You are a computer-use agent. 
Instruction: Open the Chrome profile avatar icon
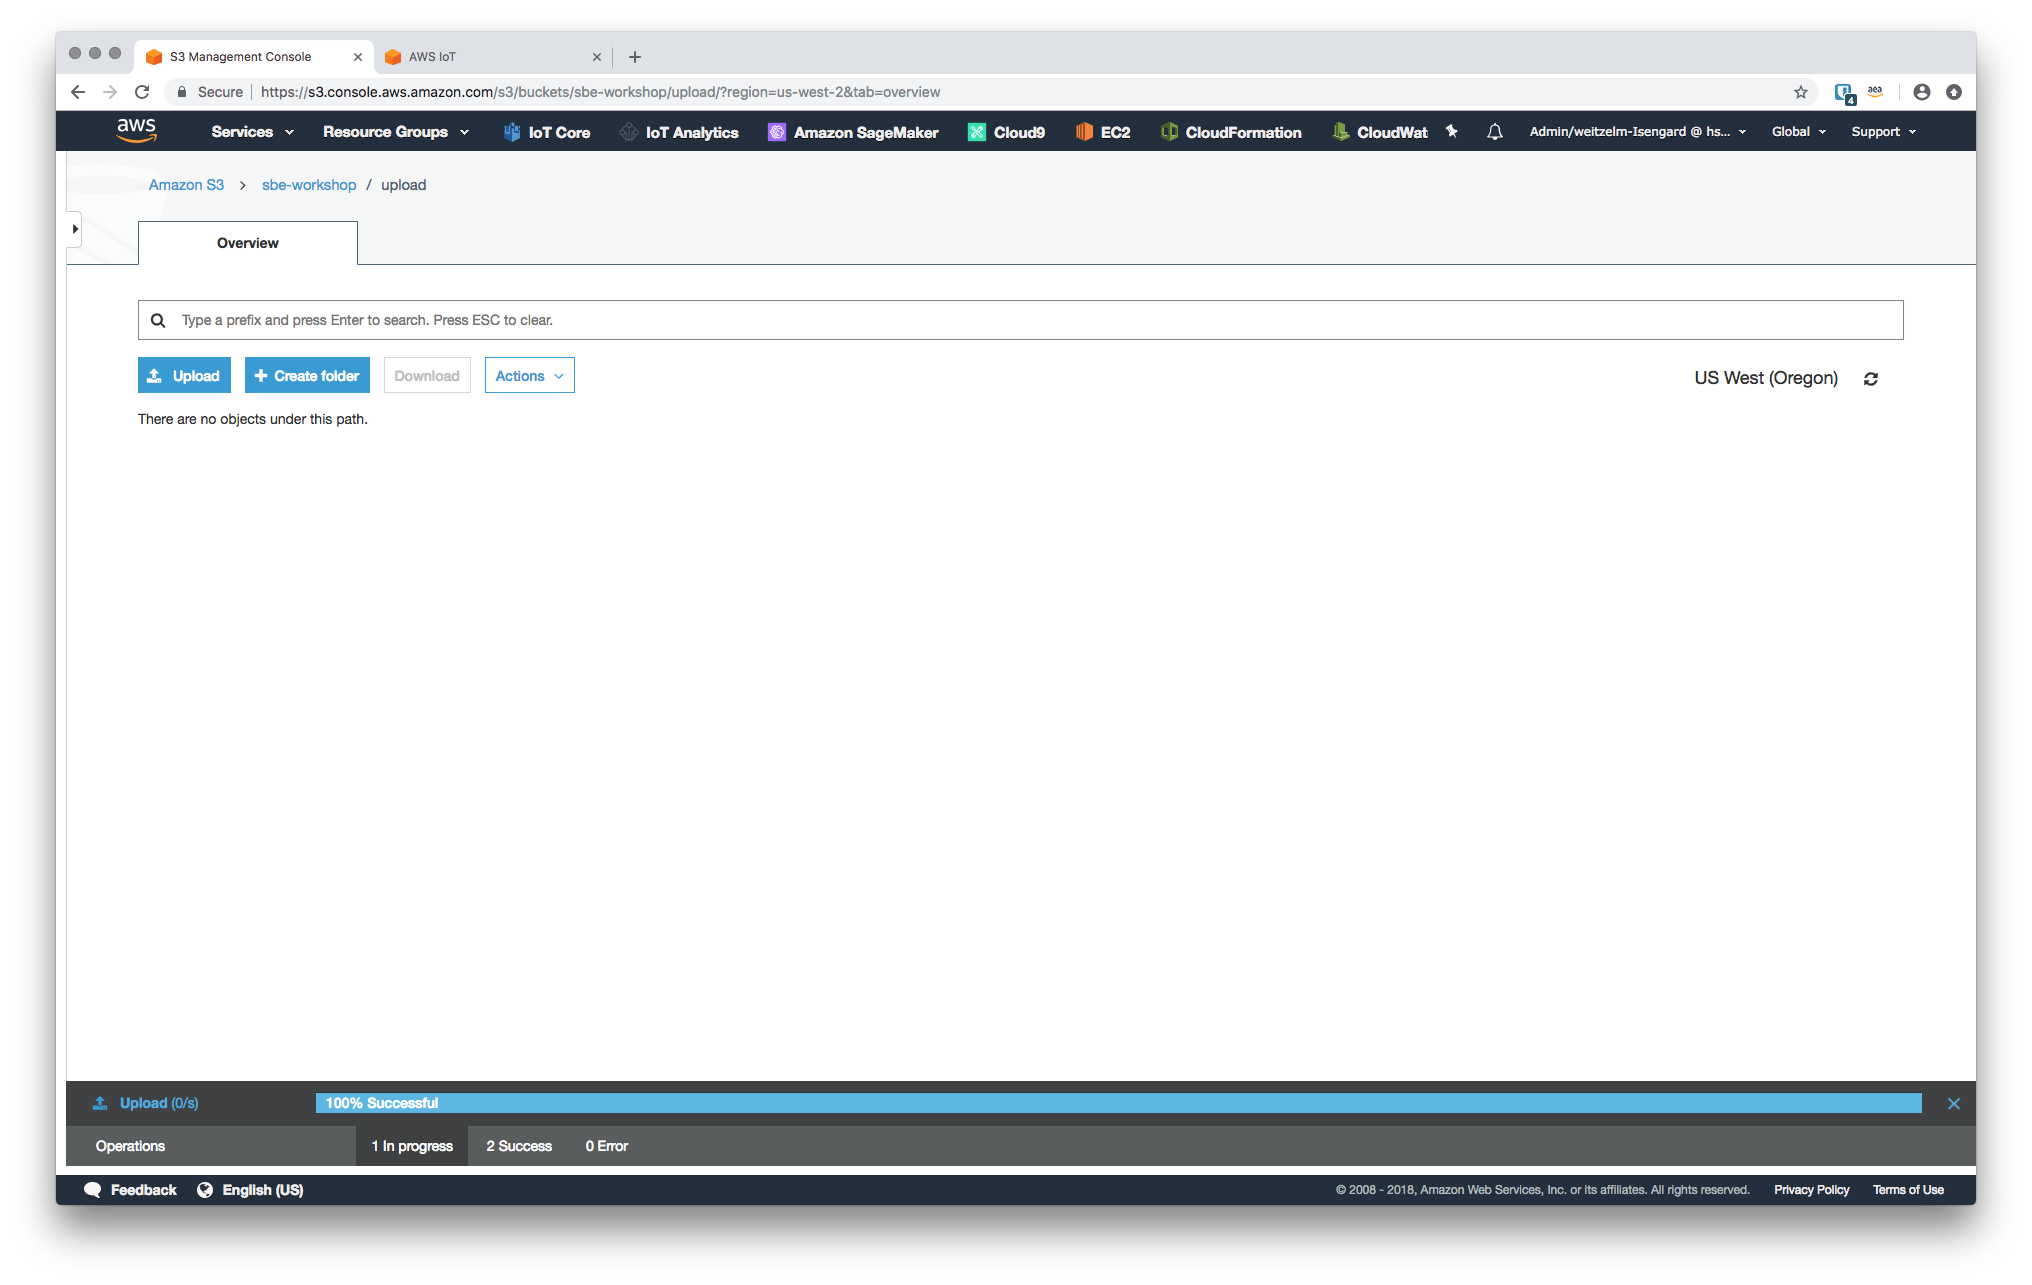point(1922,92)
